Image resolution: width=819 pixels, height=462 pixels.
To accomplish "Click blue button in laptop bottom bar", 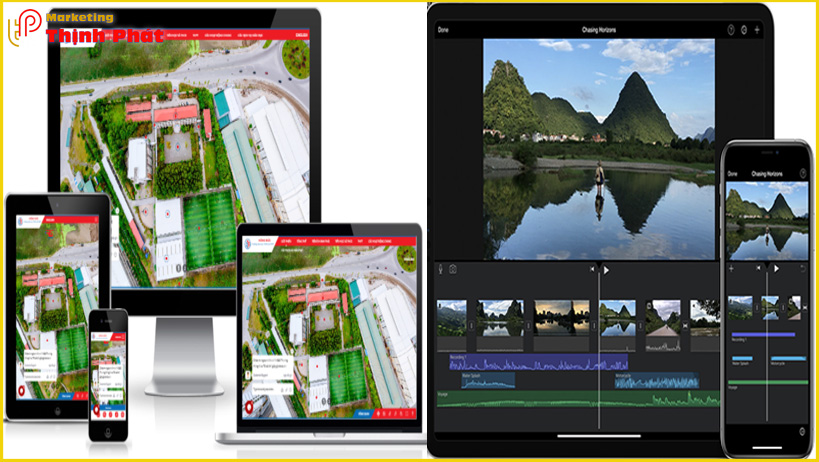I will [364, 413].
